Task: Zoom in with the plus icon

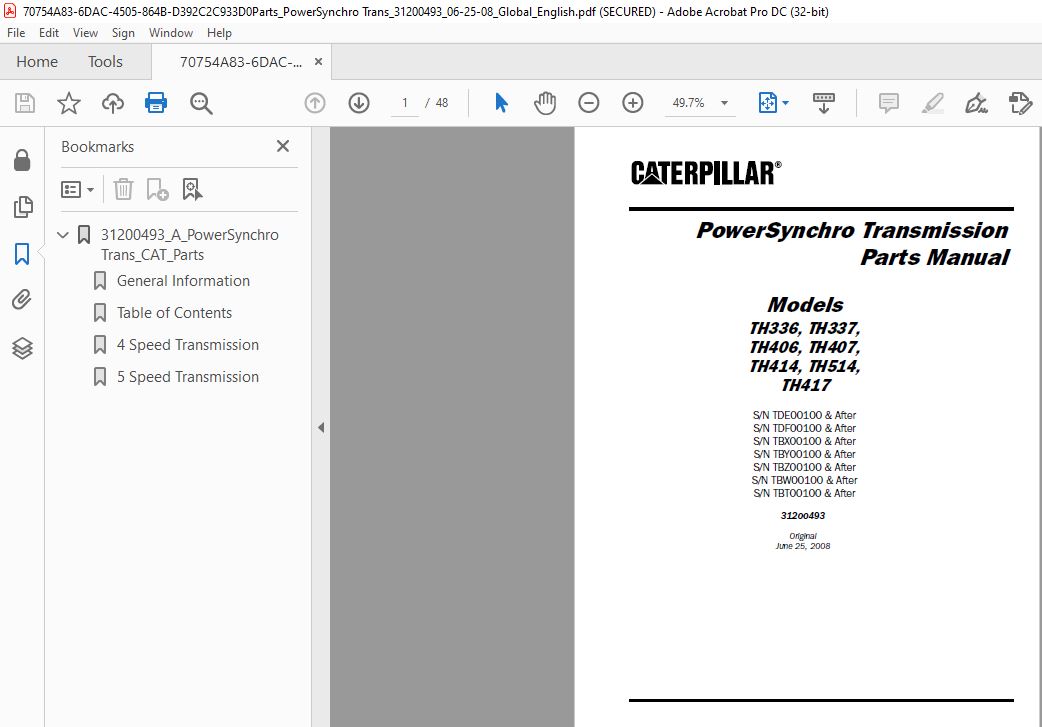Action: point(633,103)
